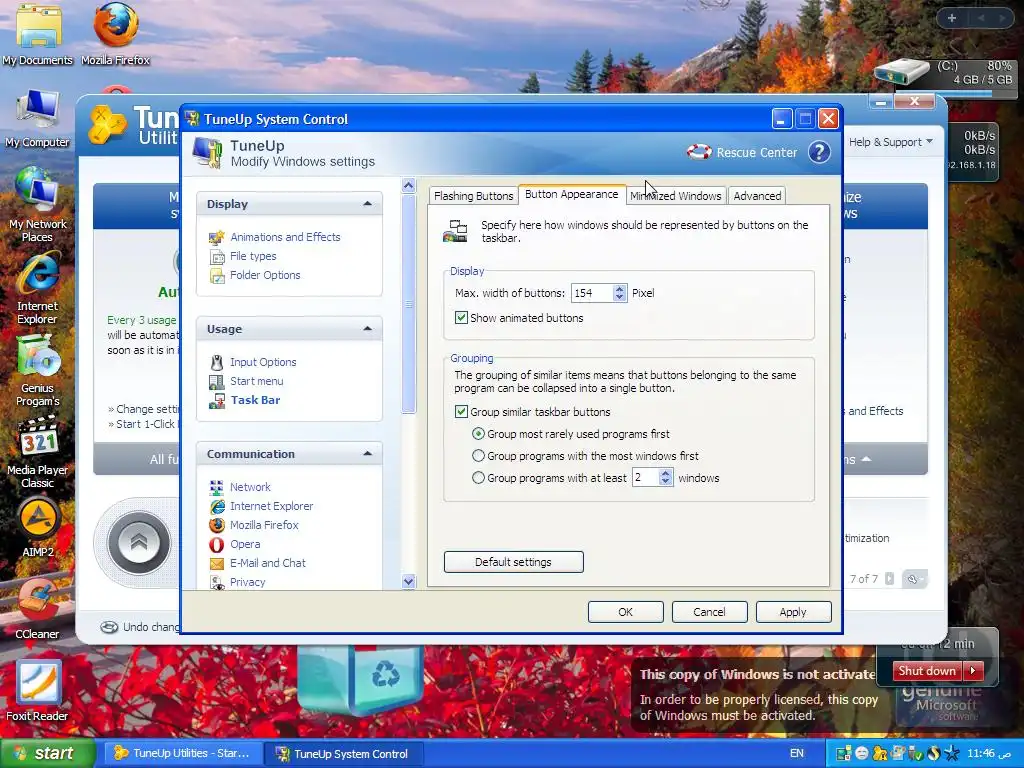1024x768 pixels.
Task: Open Help & Support dropdown in TuneUp Utilities
Action: coord(890,142)
